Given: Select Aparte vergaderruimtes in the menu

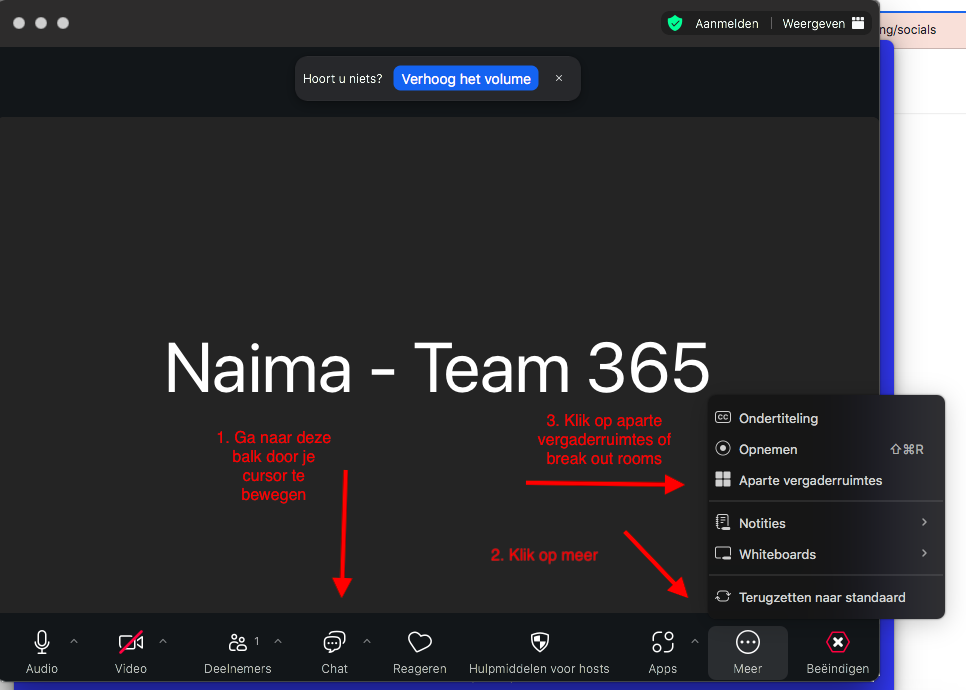Looking at the screenshot, I should 826,480.
